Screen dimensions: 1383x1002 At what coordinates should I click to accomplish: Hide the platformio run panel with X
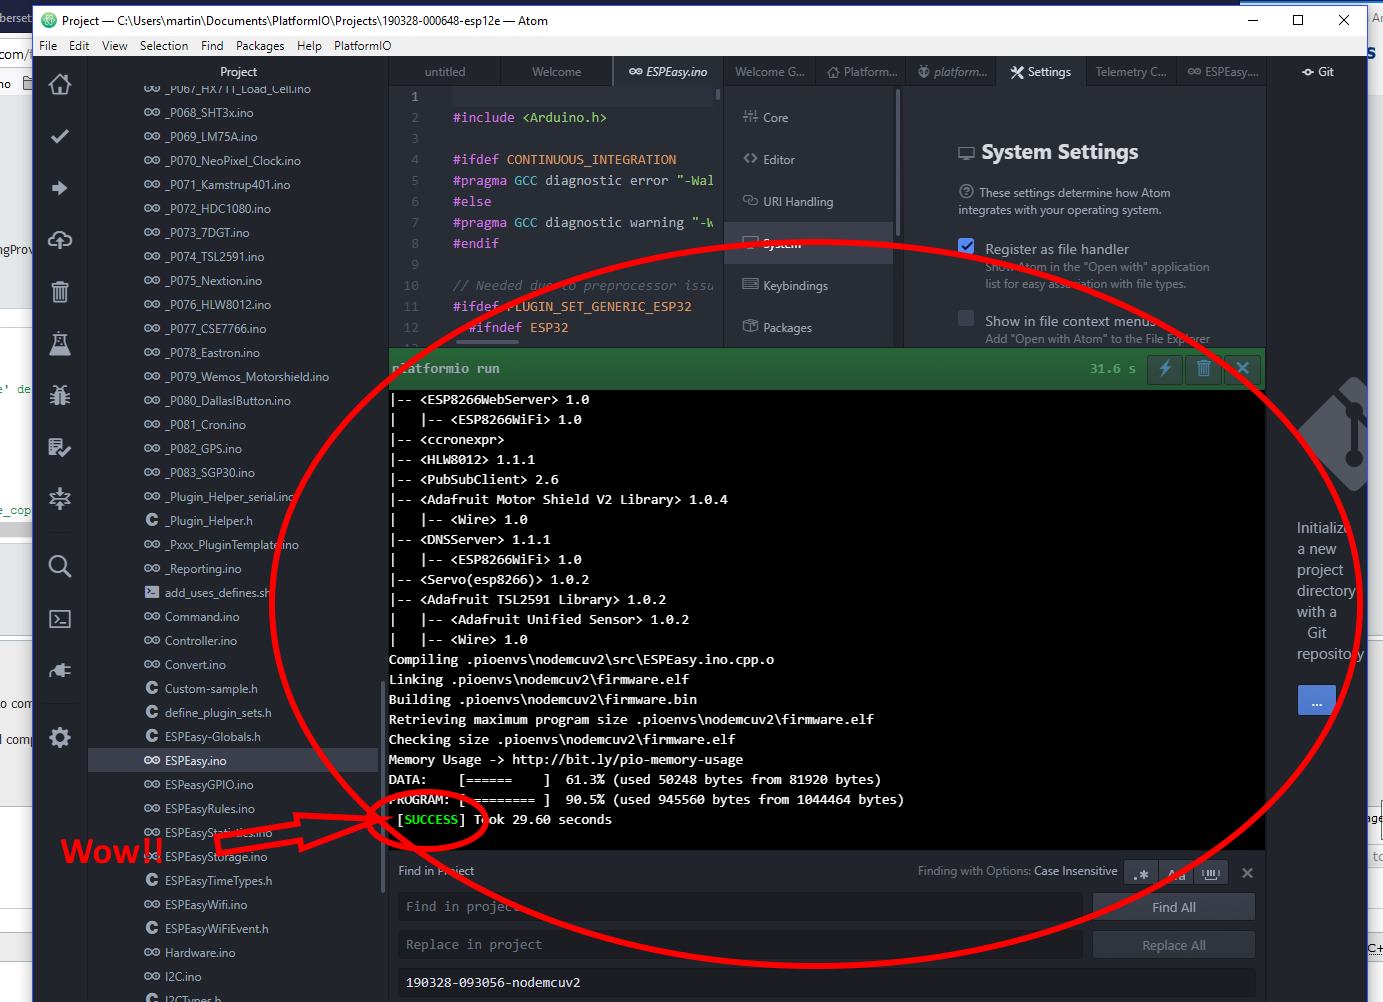pyautogui.click(x=1243, y=368)
